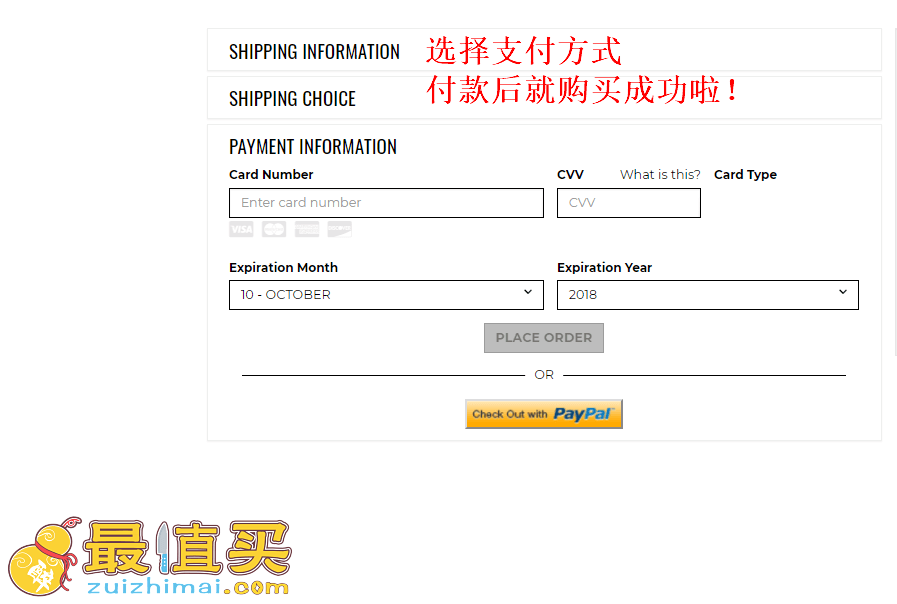Click the Expiration Year label
The height and width of the screenshot is (604, 897).
pyautogui.click(x=605, y=268)
